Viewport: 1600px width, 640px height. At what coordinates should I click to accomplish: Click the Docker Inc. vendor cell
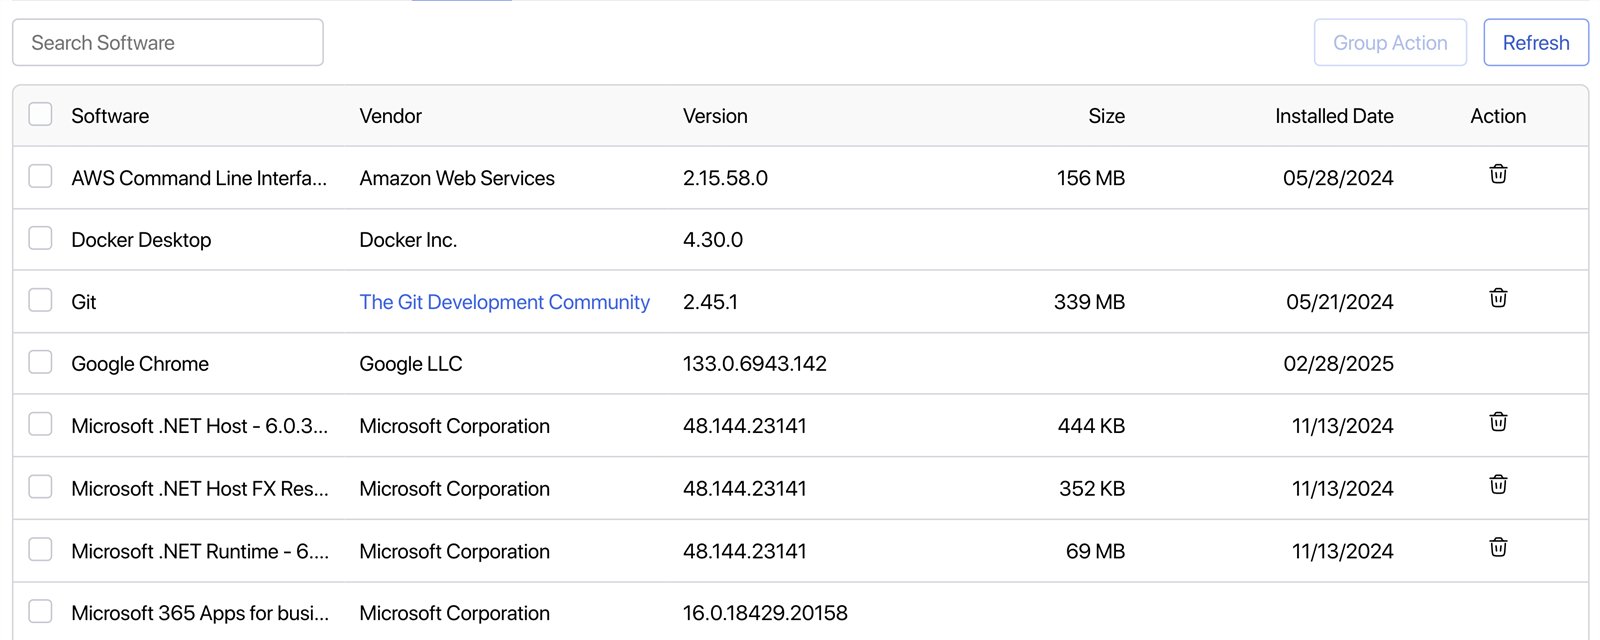[x=408, y=240]
